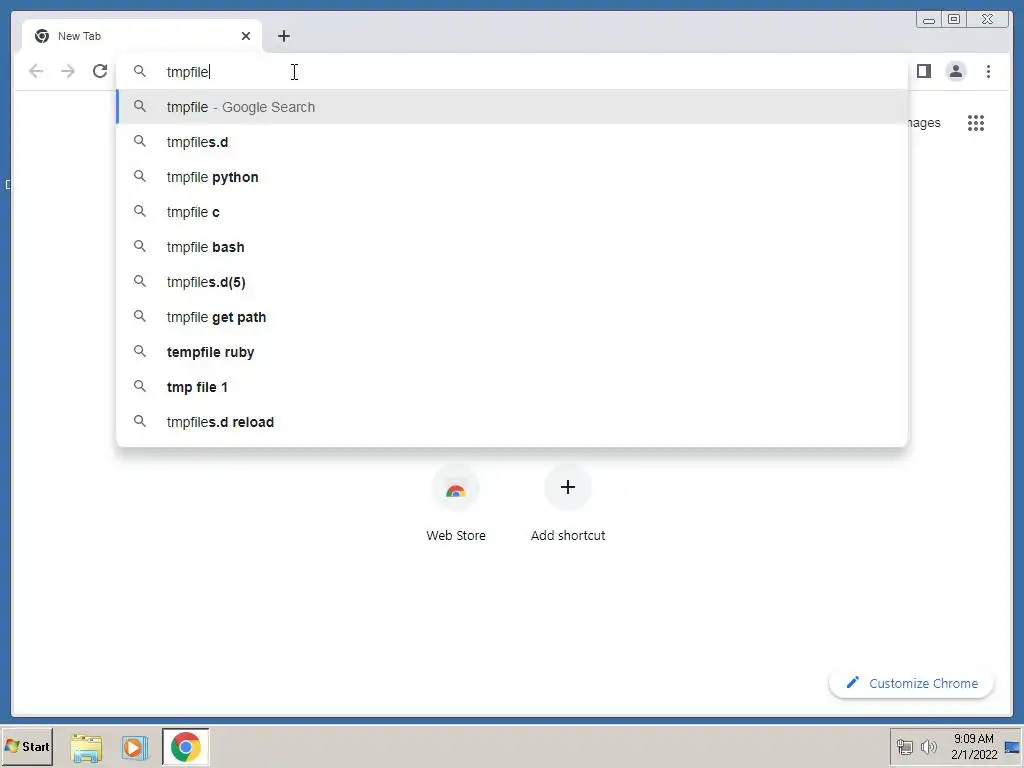Click the Chrome taskbar button
The width and height of the screenshot is (1024, 768).
[x=185, y=747]
